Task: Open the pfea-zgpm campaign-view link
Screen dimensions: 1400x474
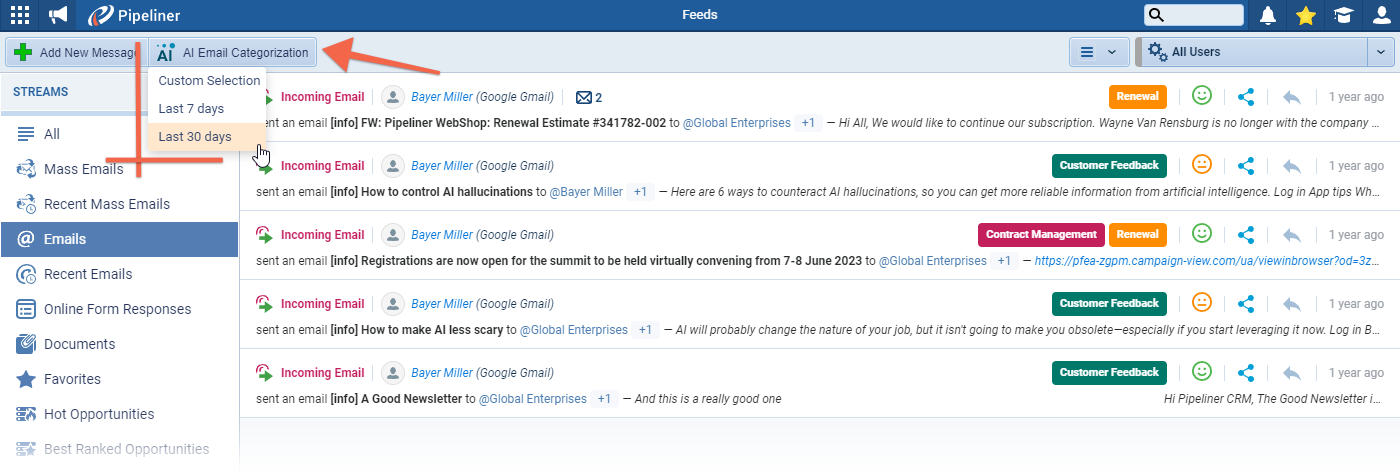Action: tap(1209, 260)
